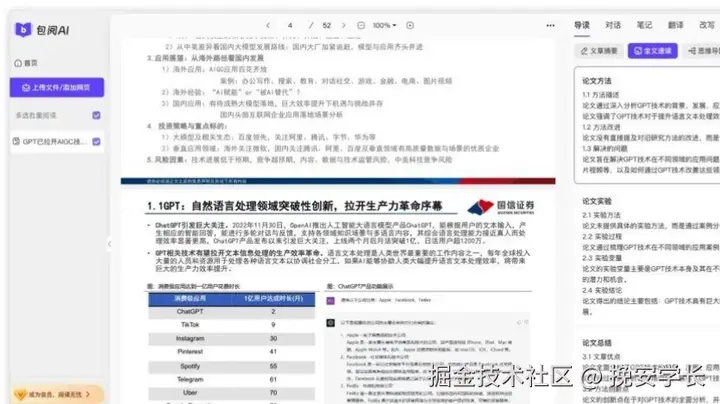Select the 全文速读 button
This screenshot has width=720, height=404.
pos(652,51)
